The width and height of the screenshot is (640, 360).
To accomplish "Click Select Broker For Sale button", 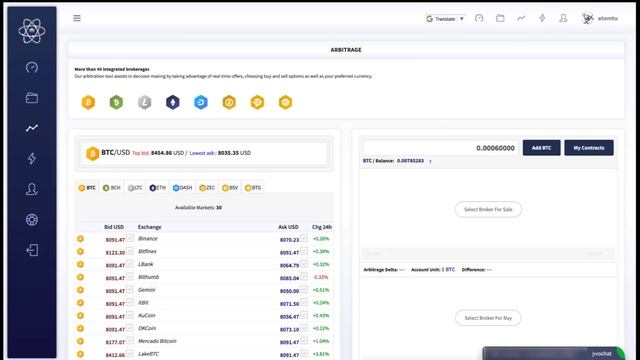I will point(488,209).
